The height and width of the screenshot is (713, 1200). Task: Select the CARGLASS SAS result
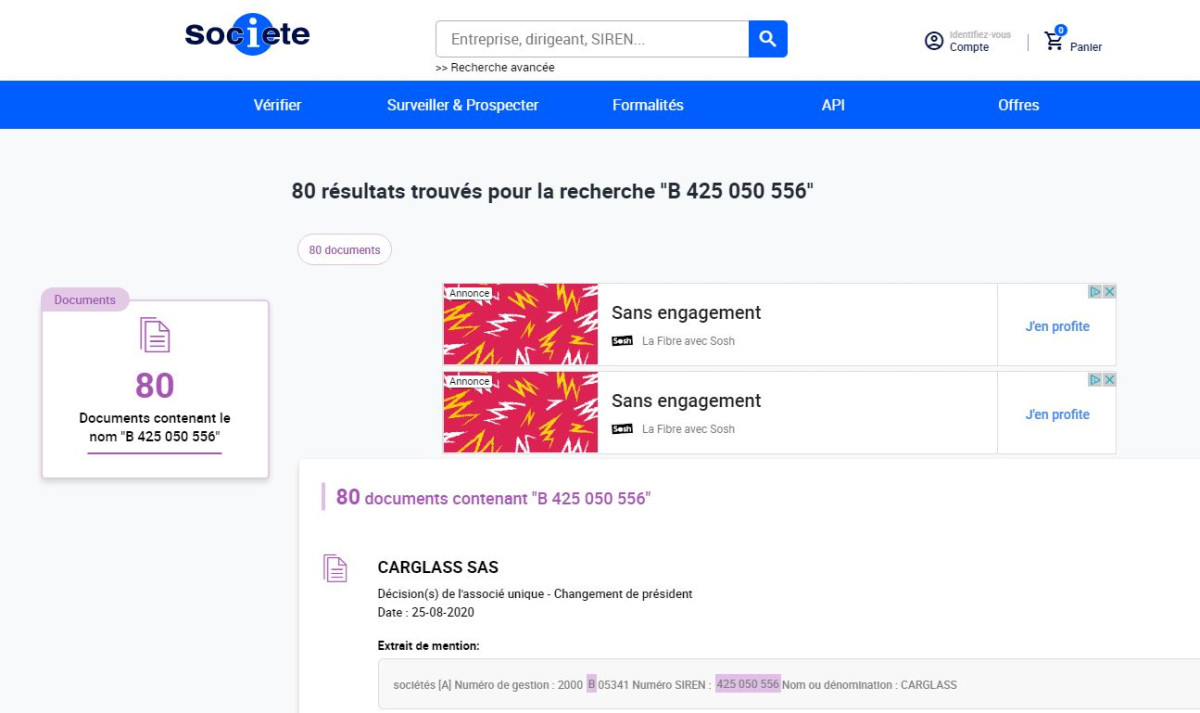point(438,567)
